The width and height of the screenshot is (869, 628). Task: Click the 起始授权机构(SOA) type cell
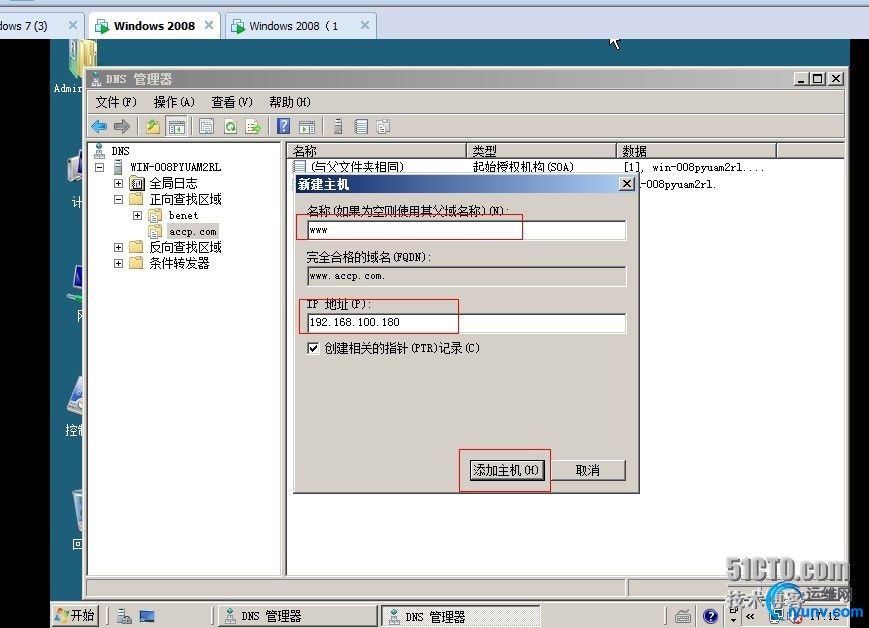pos(523,167)
